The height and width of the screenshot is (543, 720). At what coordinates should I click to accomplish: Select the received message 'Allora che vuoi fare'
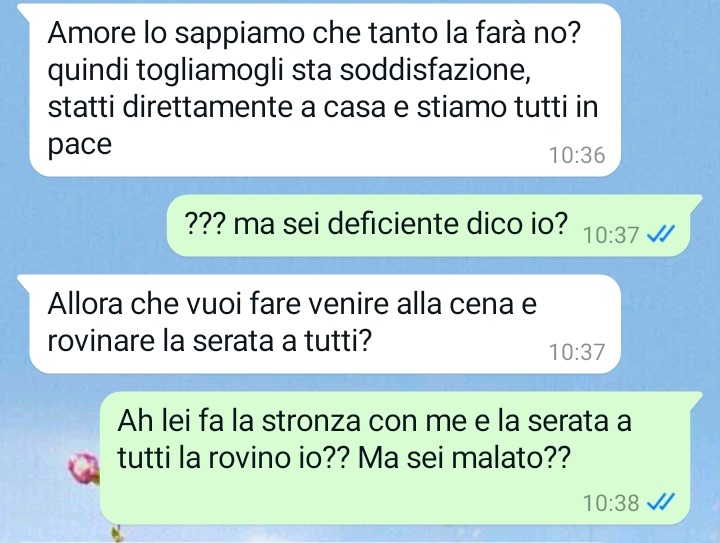(x=325, y=324)
